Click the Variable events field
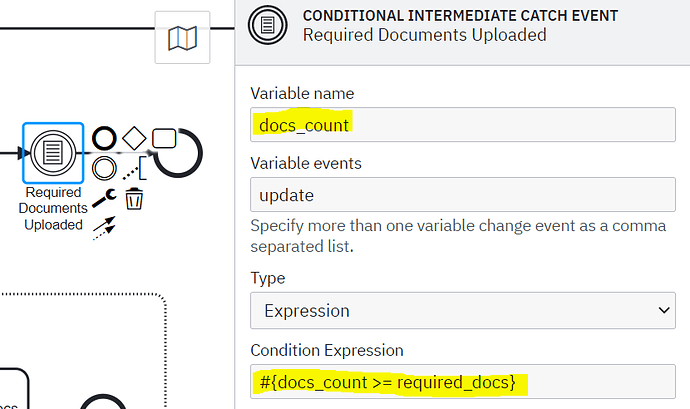Image resolution: width=690 pixels, height=409 pixels. click(462, 195)
